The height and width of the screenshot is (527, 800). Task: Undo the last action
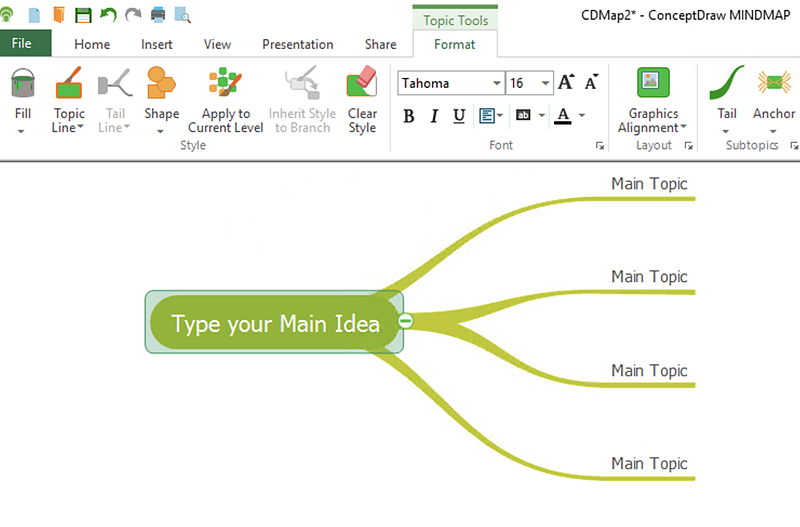tap(108, 14)
